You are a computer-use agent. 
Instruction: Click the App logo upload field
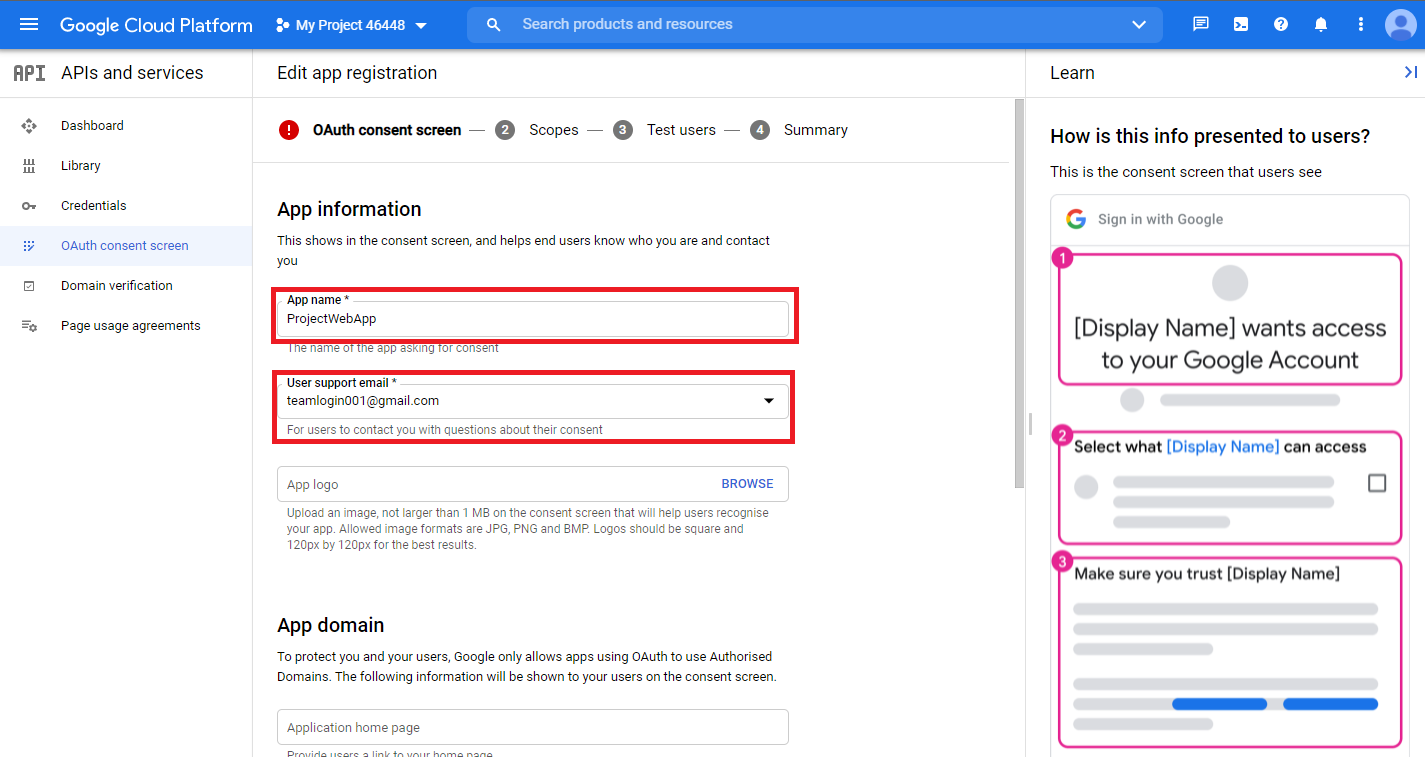click(533, 484)
